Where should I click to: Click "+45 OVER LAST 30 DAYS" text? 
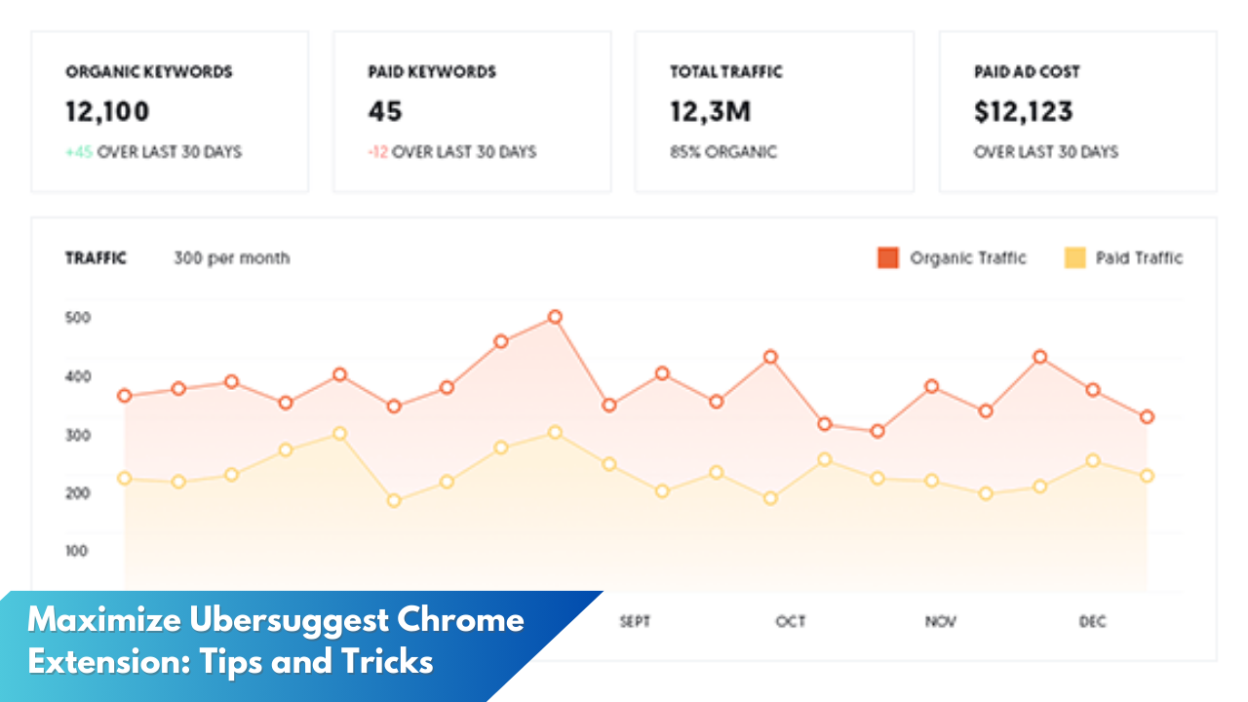click(x=154, y=152)
